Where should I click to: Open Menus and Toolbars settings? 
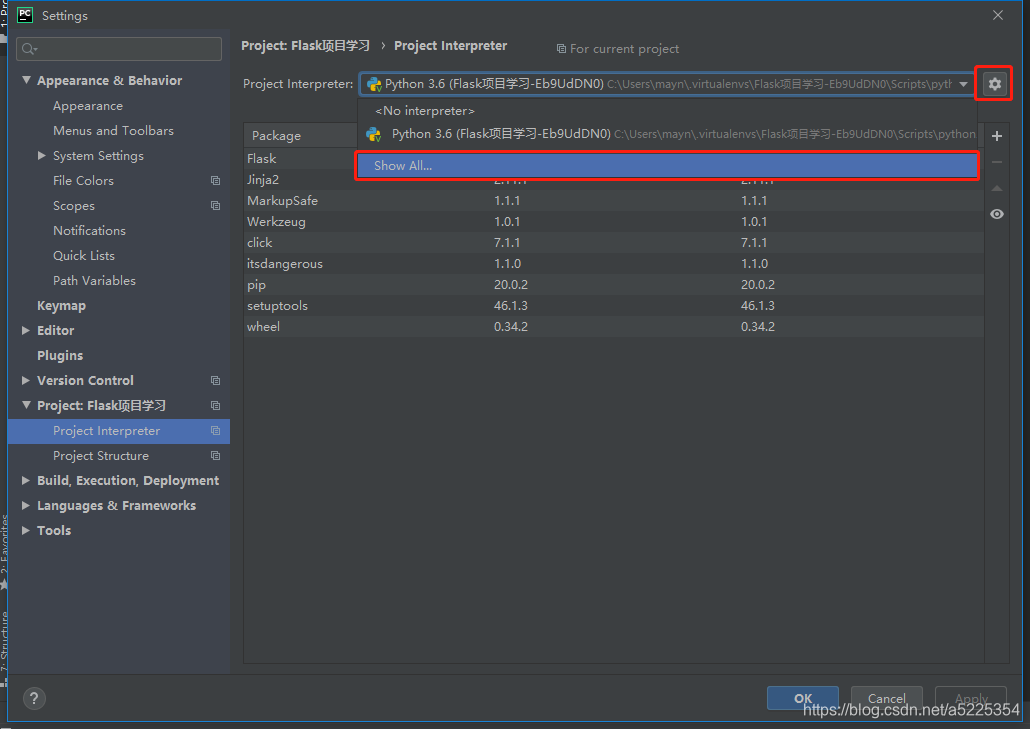pyautogui.click(x=113, y=131)
